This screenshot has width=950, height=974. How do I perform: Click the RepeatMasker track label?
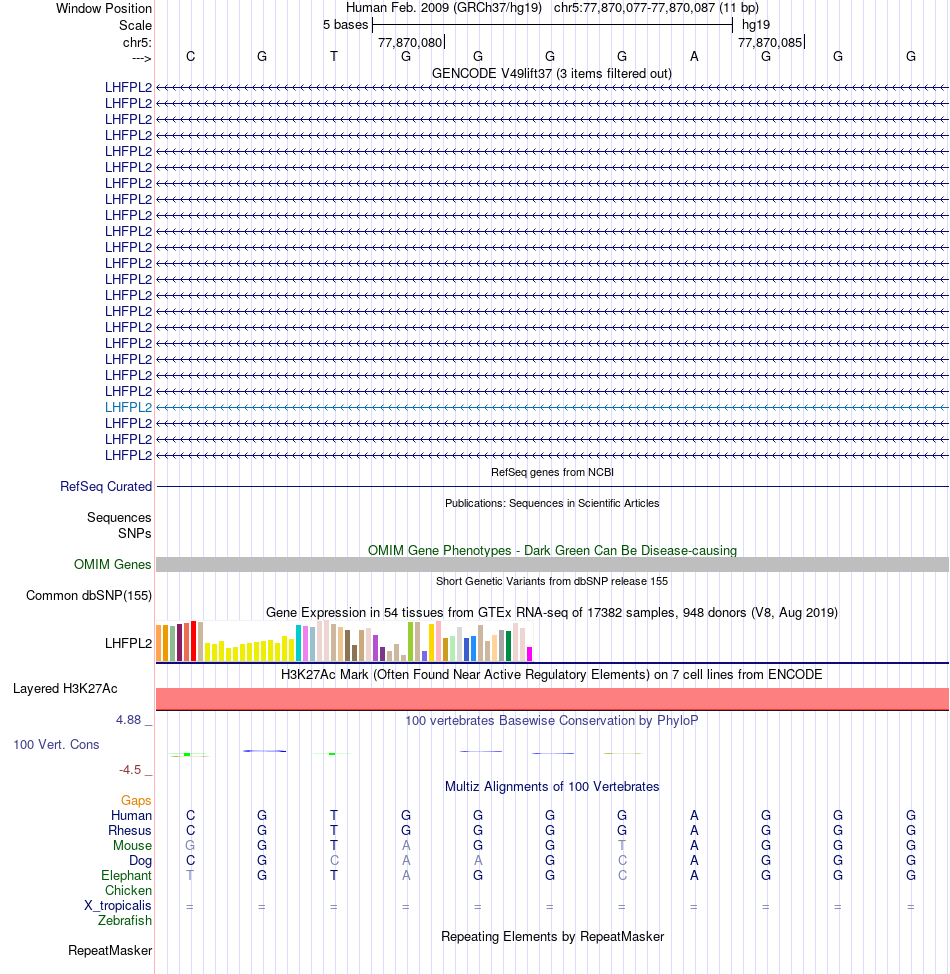(110, 951)
